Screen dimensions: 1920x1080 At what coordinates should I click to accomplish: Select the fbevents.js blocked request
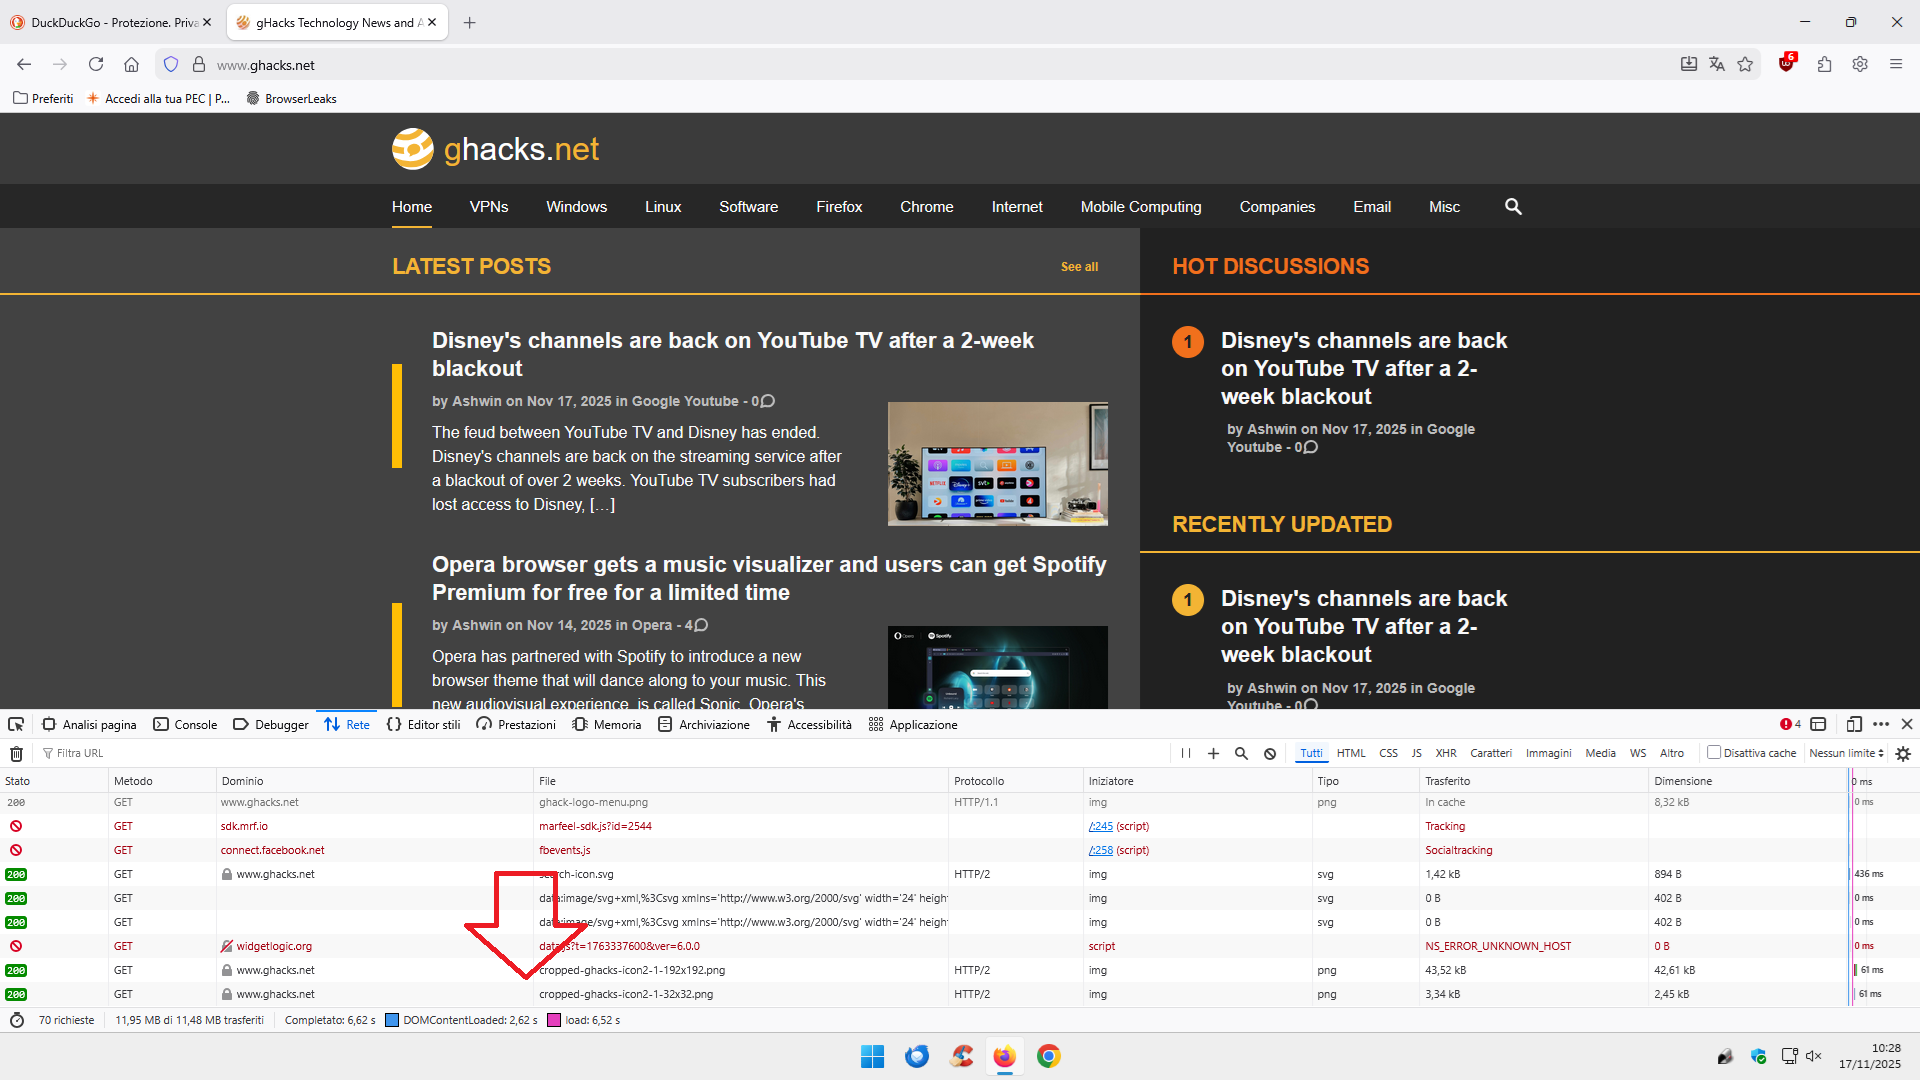pos(925,850)
